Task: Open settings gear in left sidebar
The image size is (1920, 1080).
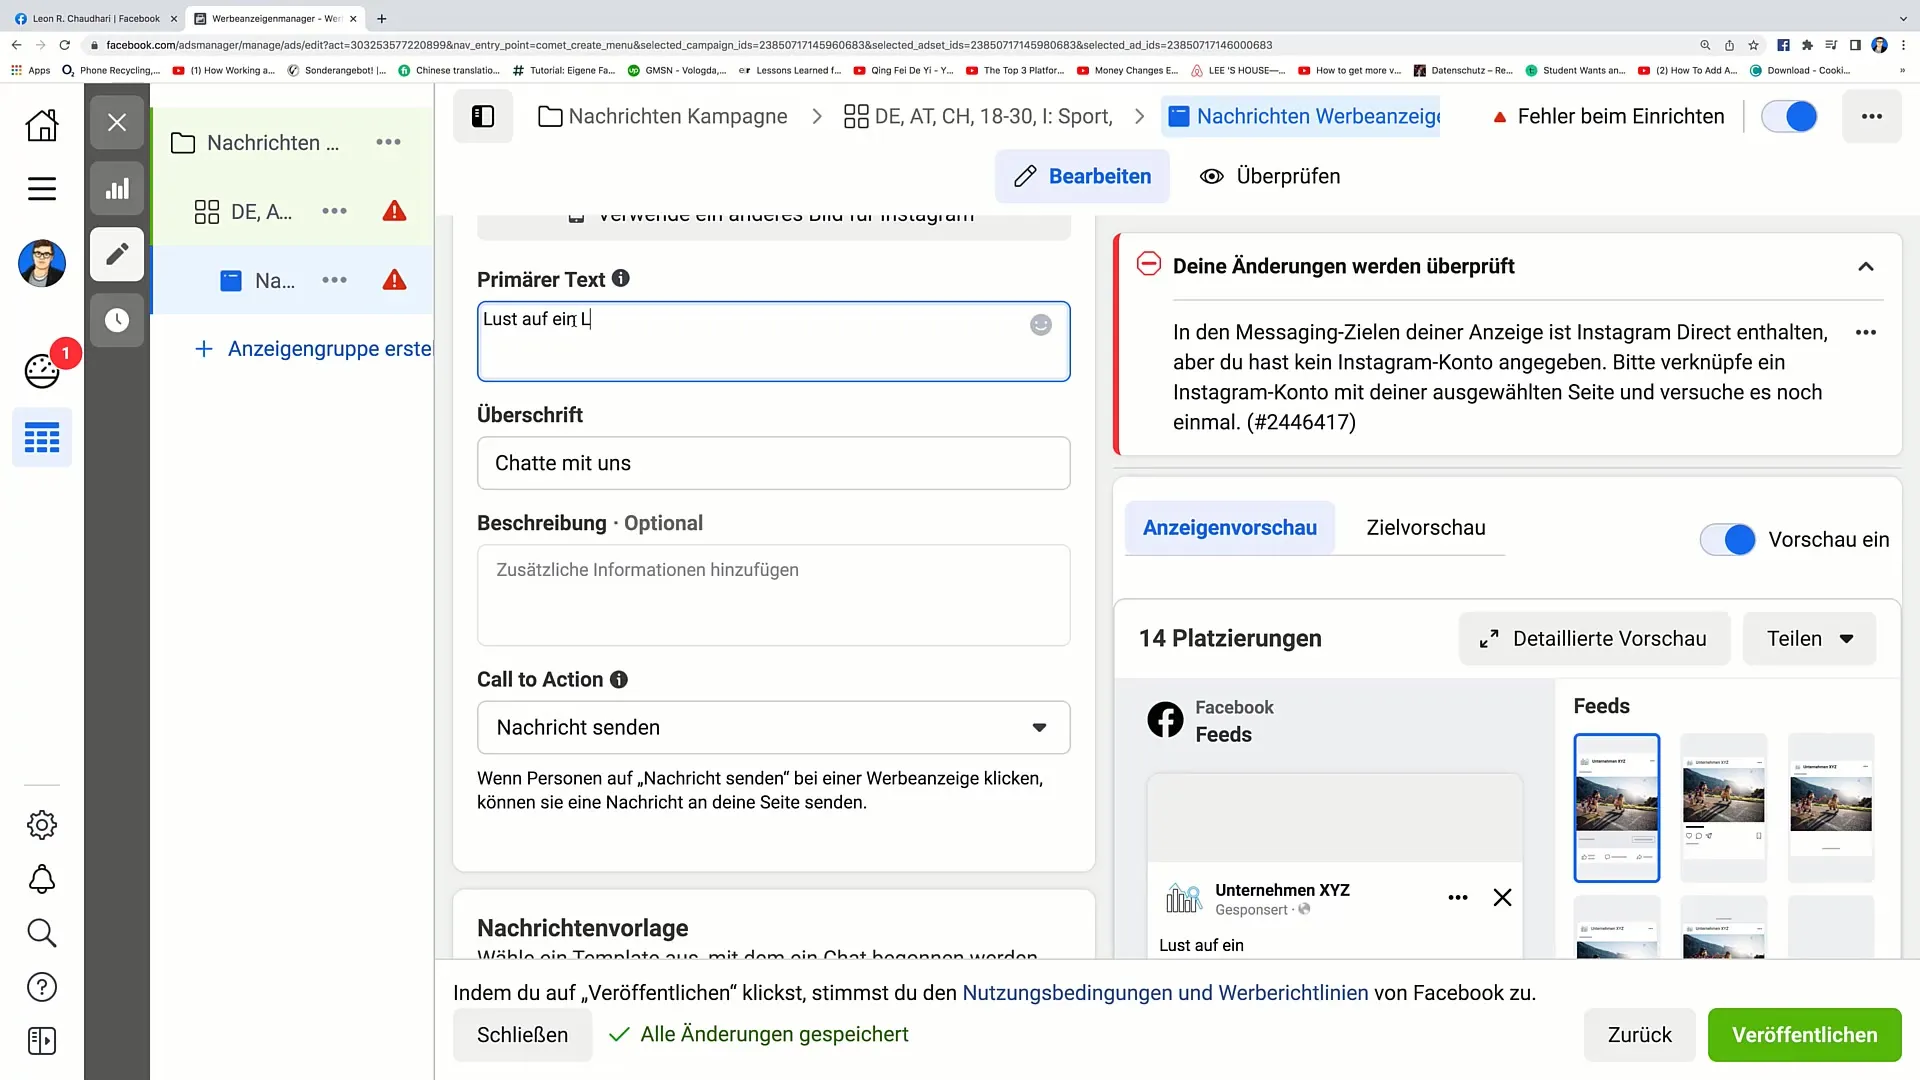Action: (42, 825)
